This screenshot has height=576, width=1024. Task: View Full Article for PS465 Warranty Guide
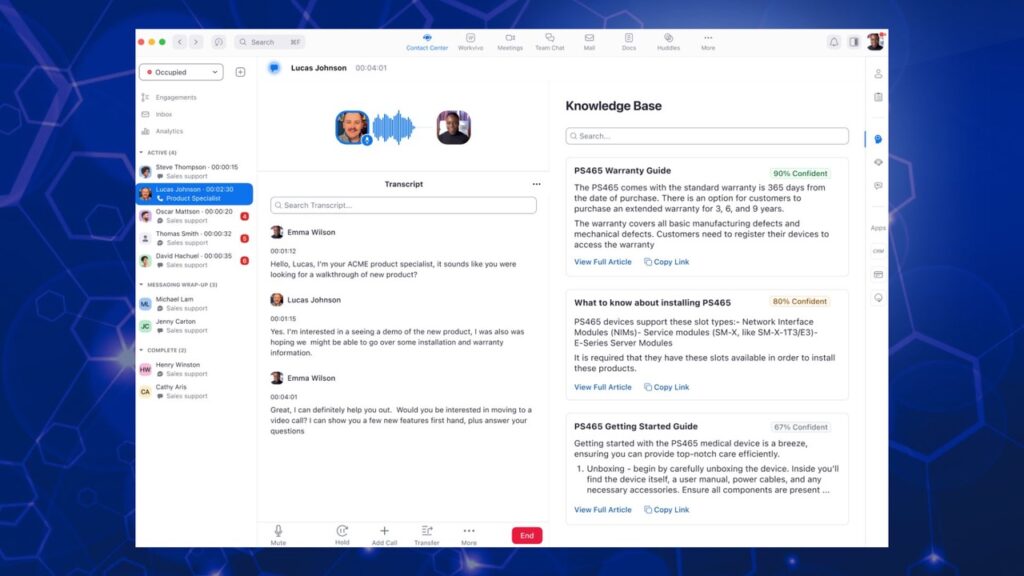coord(603,262)
